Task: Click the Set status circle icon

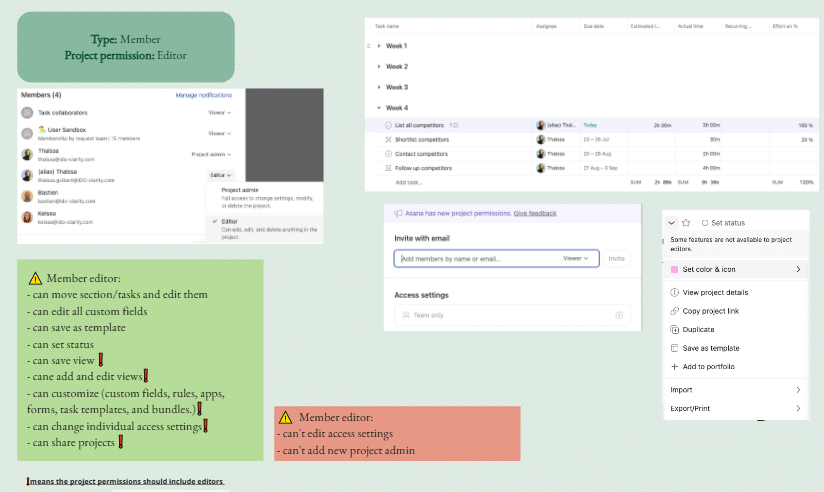Action: 705,222
